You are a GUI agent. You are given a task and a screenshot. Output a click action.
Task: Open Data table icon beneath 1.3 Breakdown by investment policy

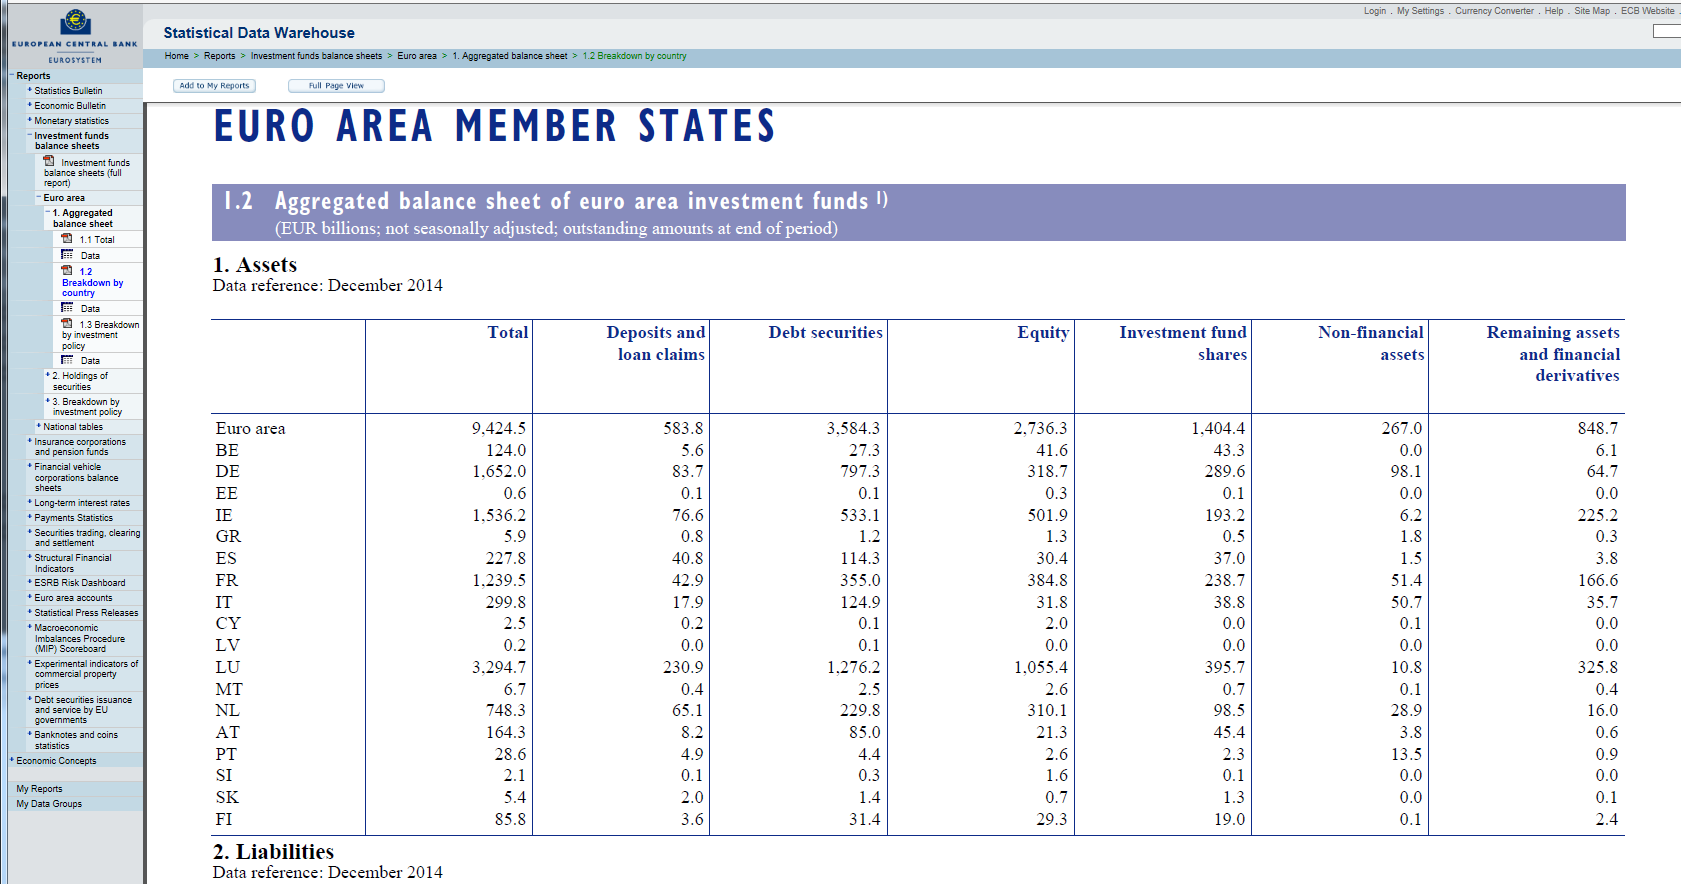67,360
